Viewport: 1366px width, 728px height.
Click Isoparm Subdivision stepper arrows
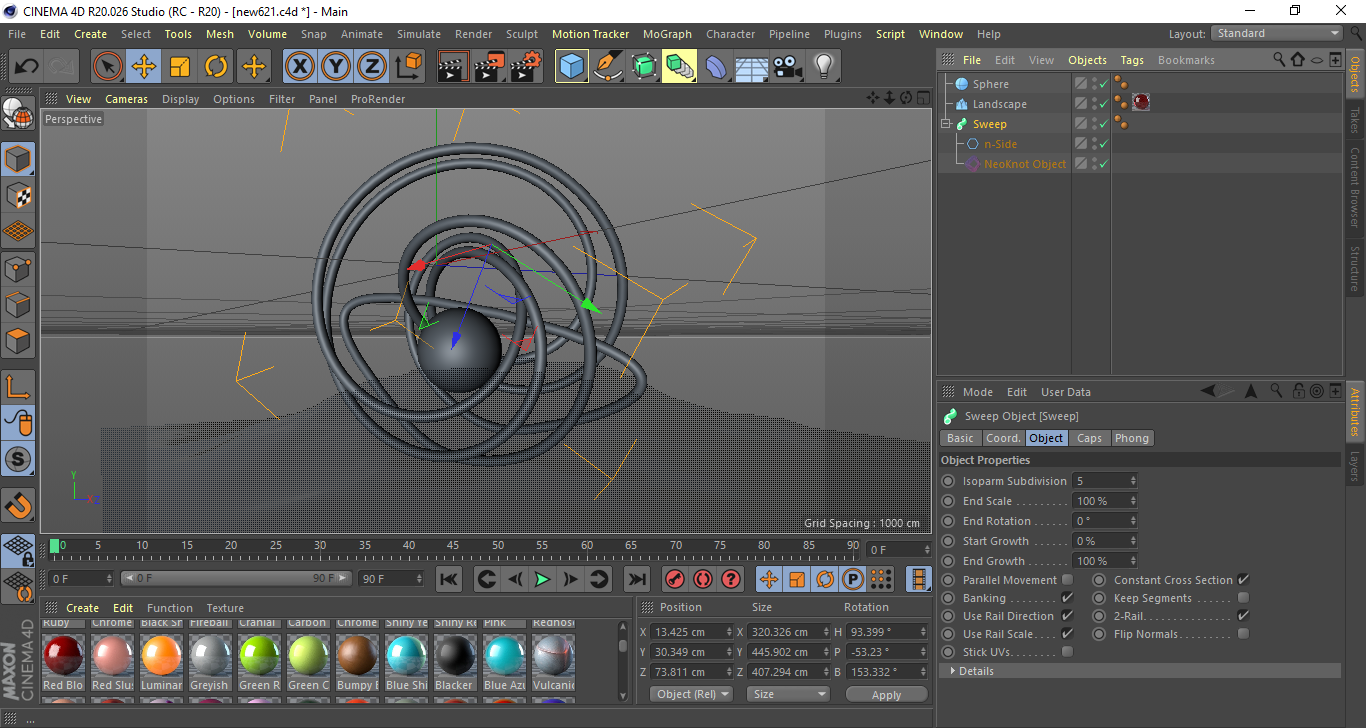click(1133, 481)
